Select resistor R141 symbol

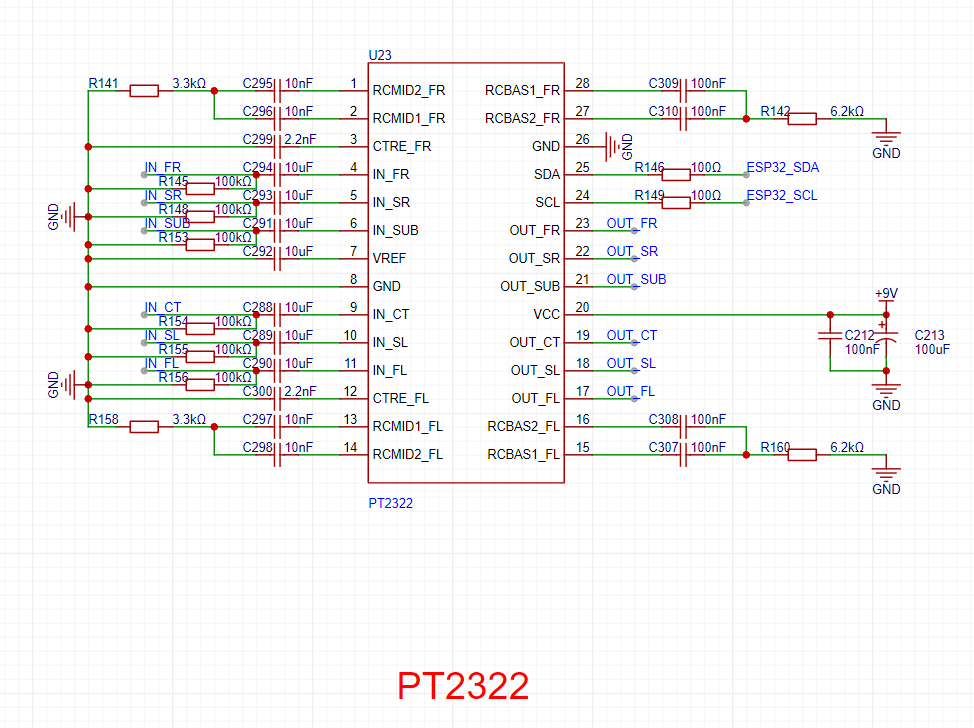[144, 91]
